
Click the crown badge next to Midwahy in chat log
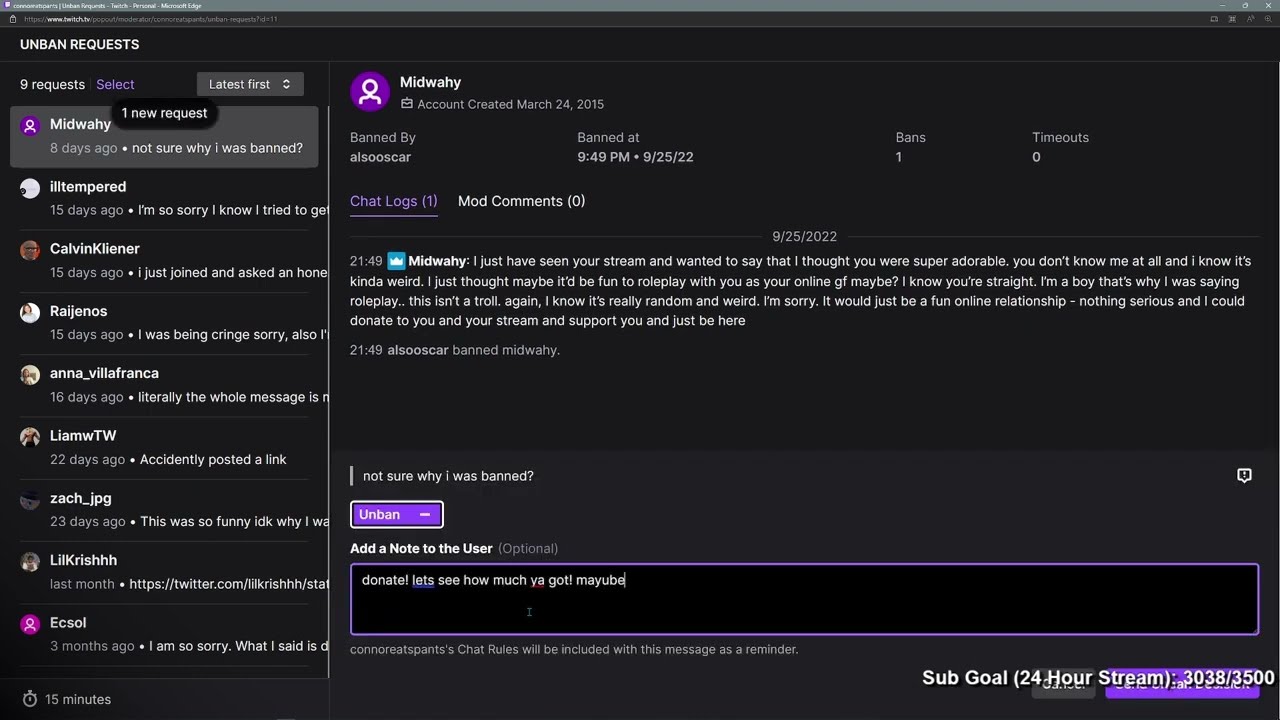click(x=396, y=261)
